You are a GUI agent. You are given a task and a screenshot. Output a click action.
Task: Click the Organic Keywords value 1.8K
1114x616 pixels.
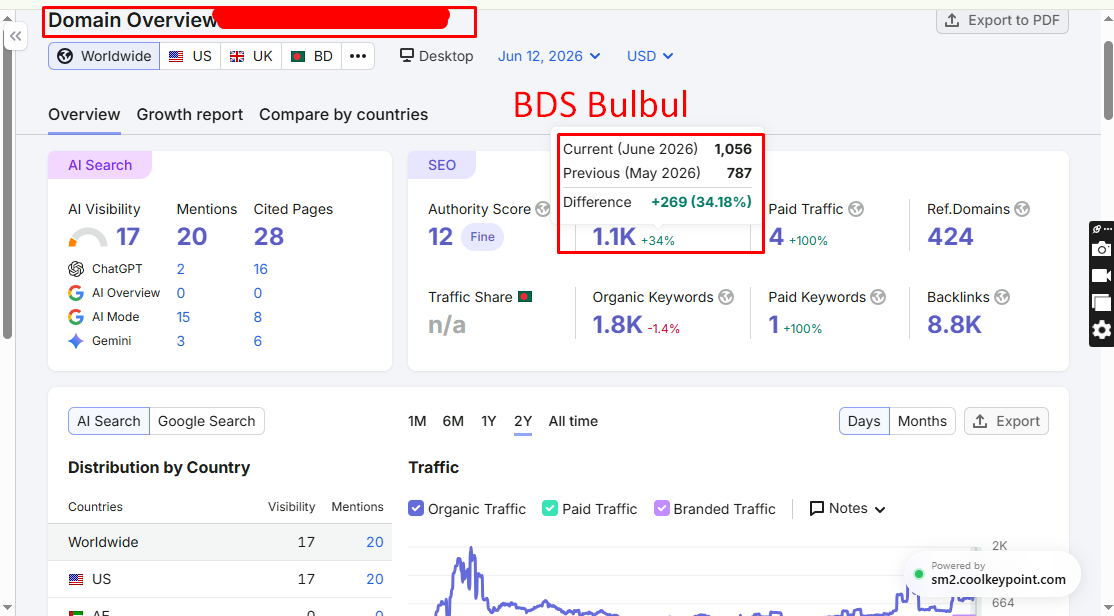click(x=617, y=325)
